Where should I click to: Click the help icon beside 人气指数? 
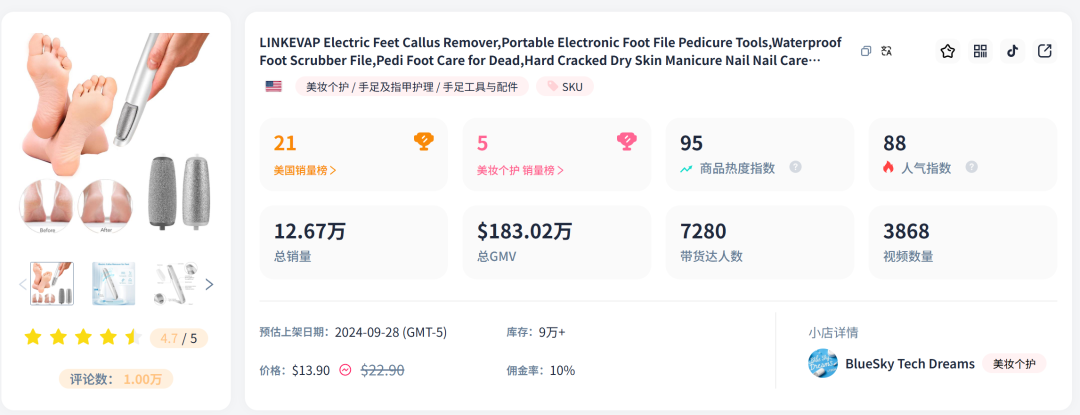(971, 168)
